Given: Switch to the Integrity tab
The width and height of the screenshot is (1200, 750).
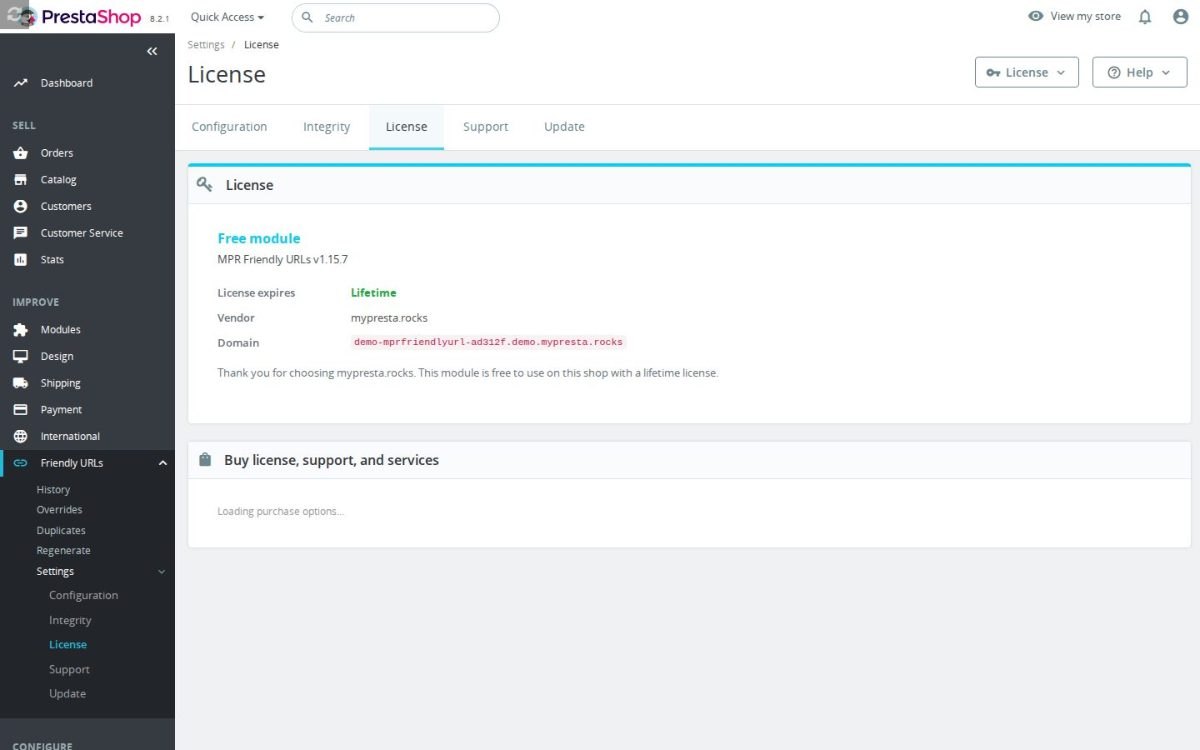Looking at the screenshot, I should click(x=327, y=127).
